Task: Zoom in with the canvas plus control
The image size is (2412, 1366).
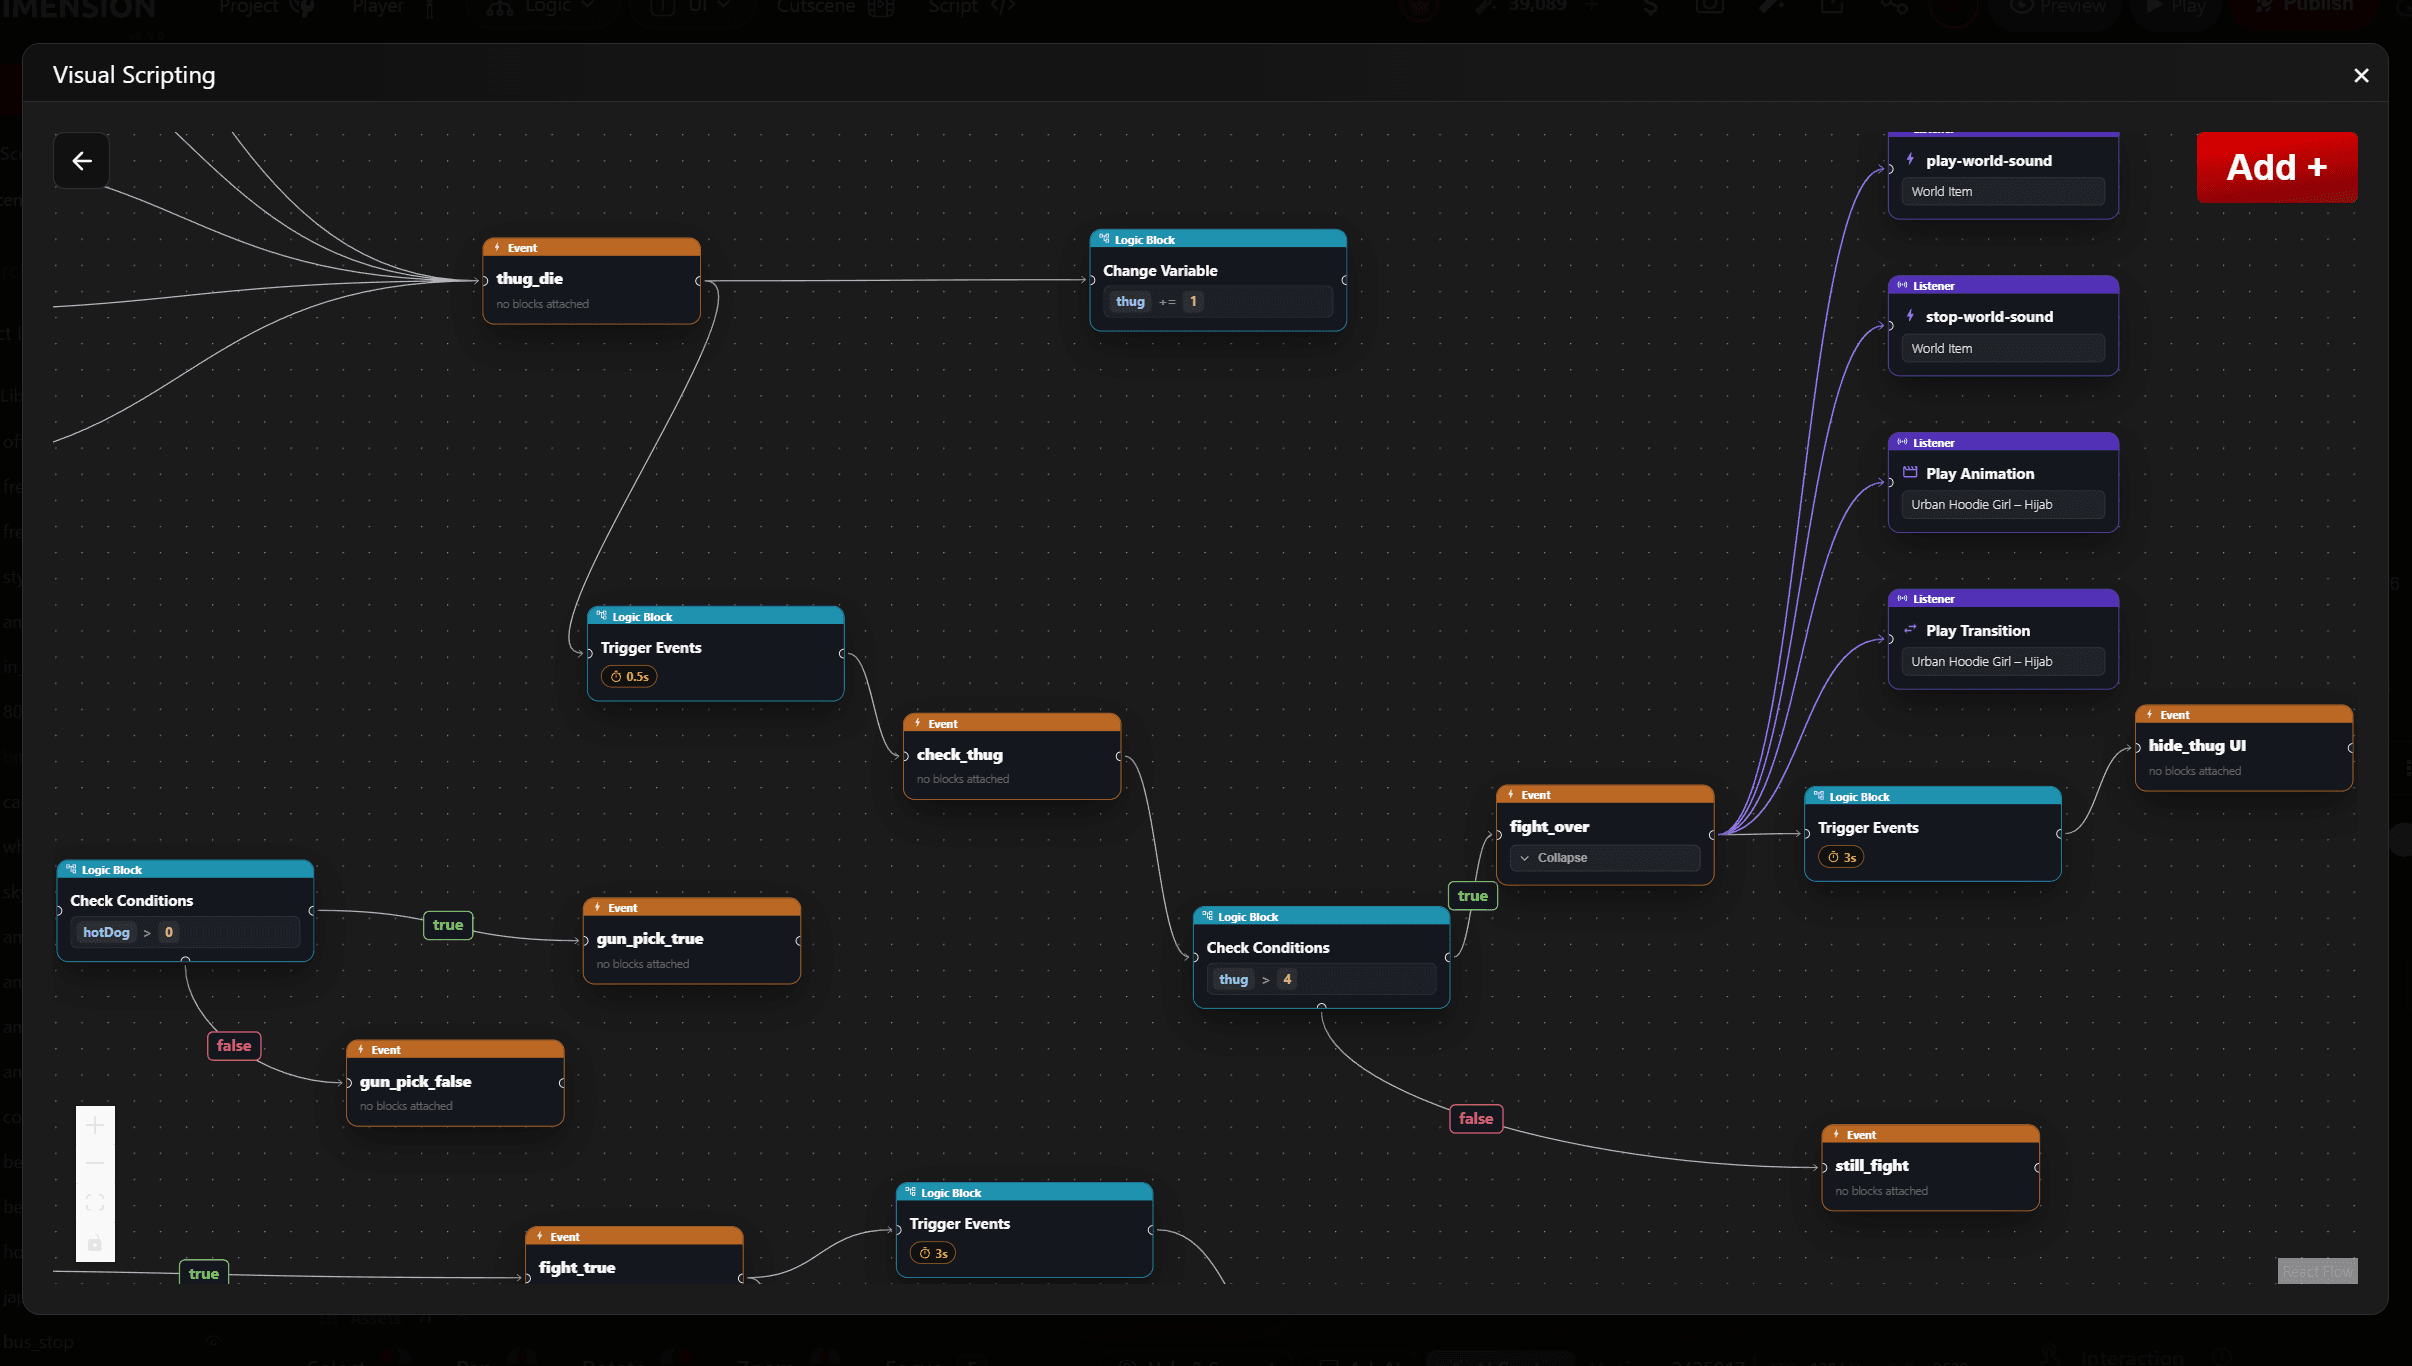Action: (95, 1126)
